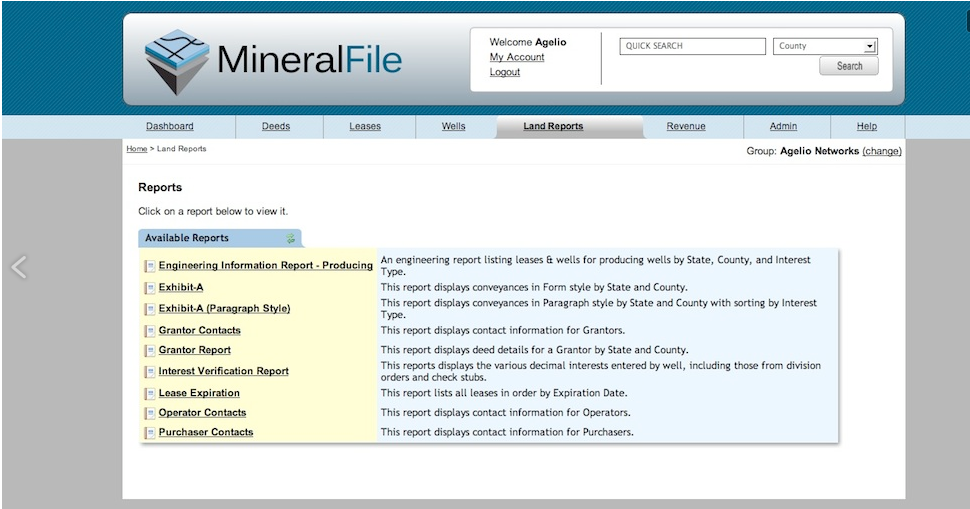Open the Interest Verification Report

(x=223, y=371)
